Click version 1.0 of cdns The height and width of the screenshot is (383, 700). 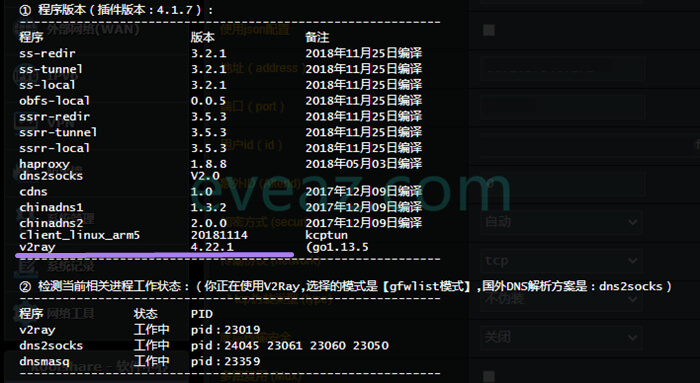click(202, 192)
